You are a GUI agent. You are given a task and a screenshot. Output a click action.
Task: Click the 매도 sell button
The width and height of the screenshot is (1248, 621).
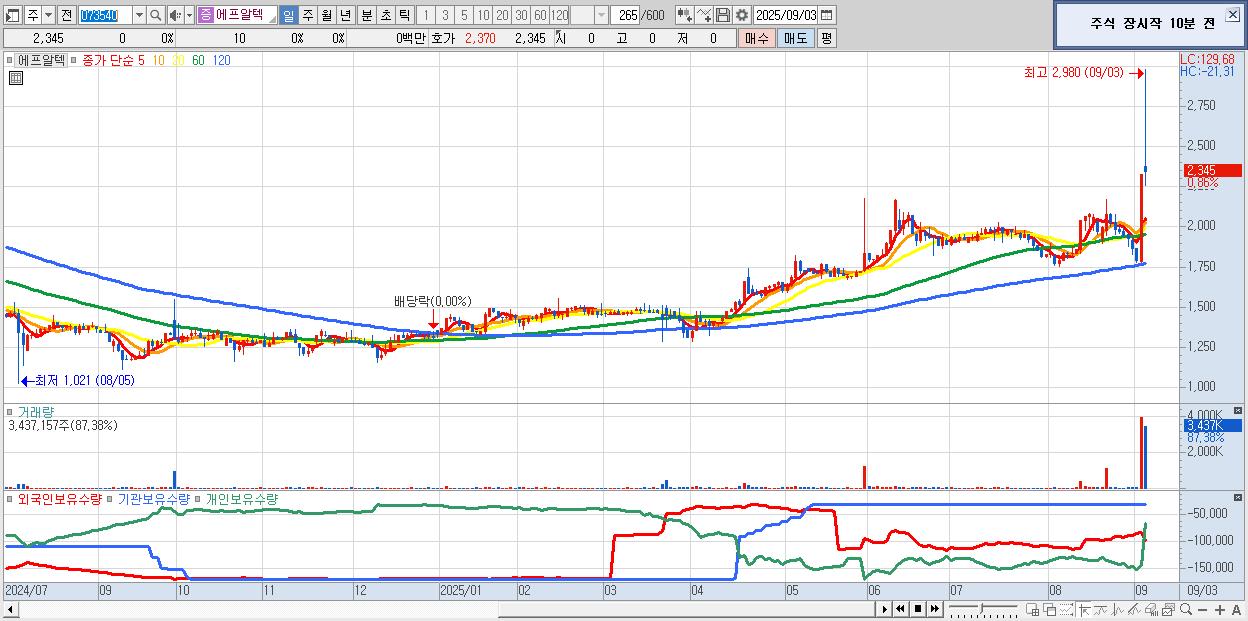(x=795, y=38)
